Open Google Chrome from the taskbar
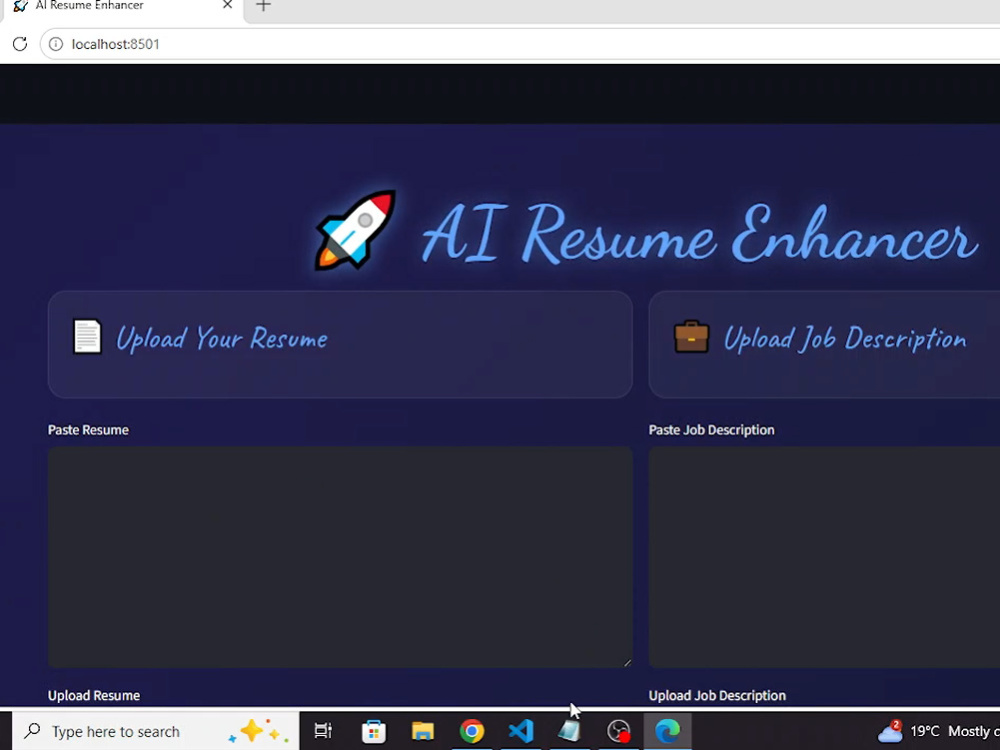Image resolution: width=1000 pixels, height=750 pixels. pyautogui.click(x=472, y=731)
